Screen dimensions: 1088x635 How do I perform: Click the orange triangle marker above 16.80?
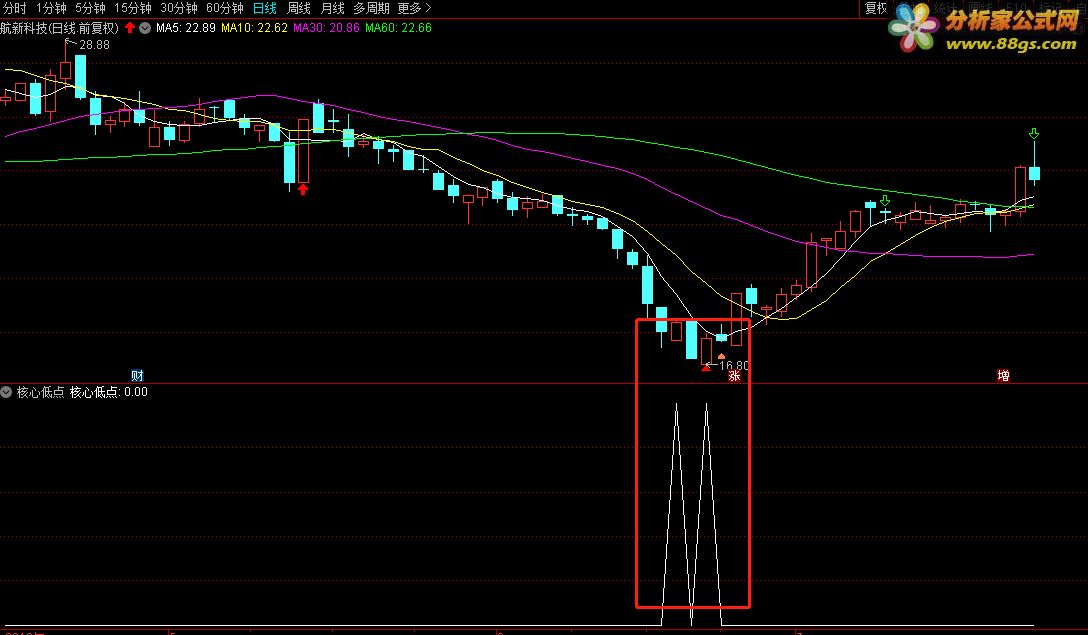click(x=721, y=356)
